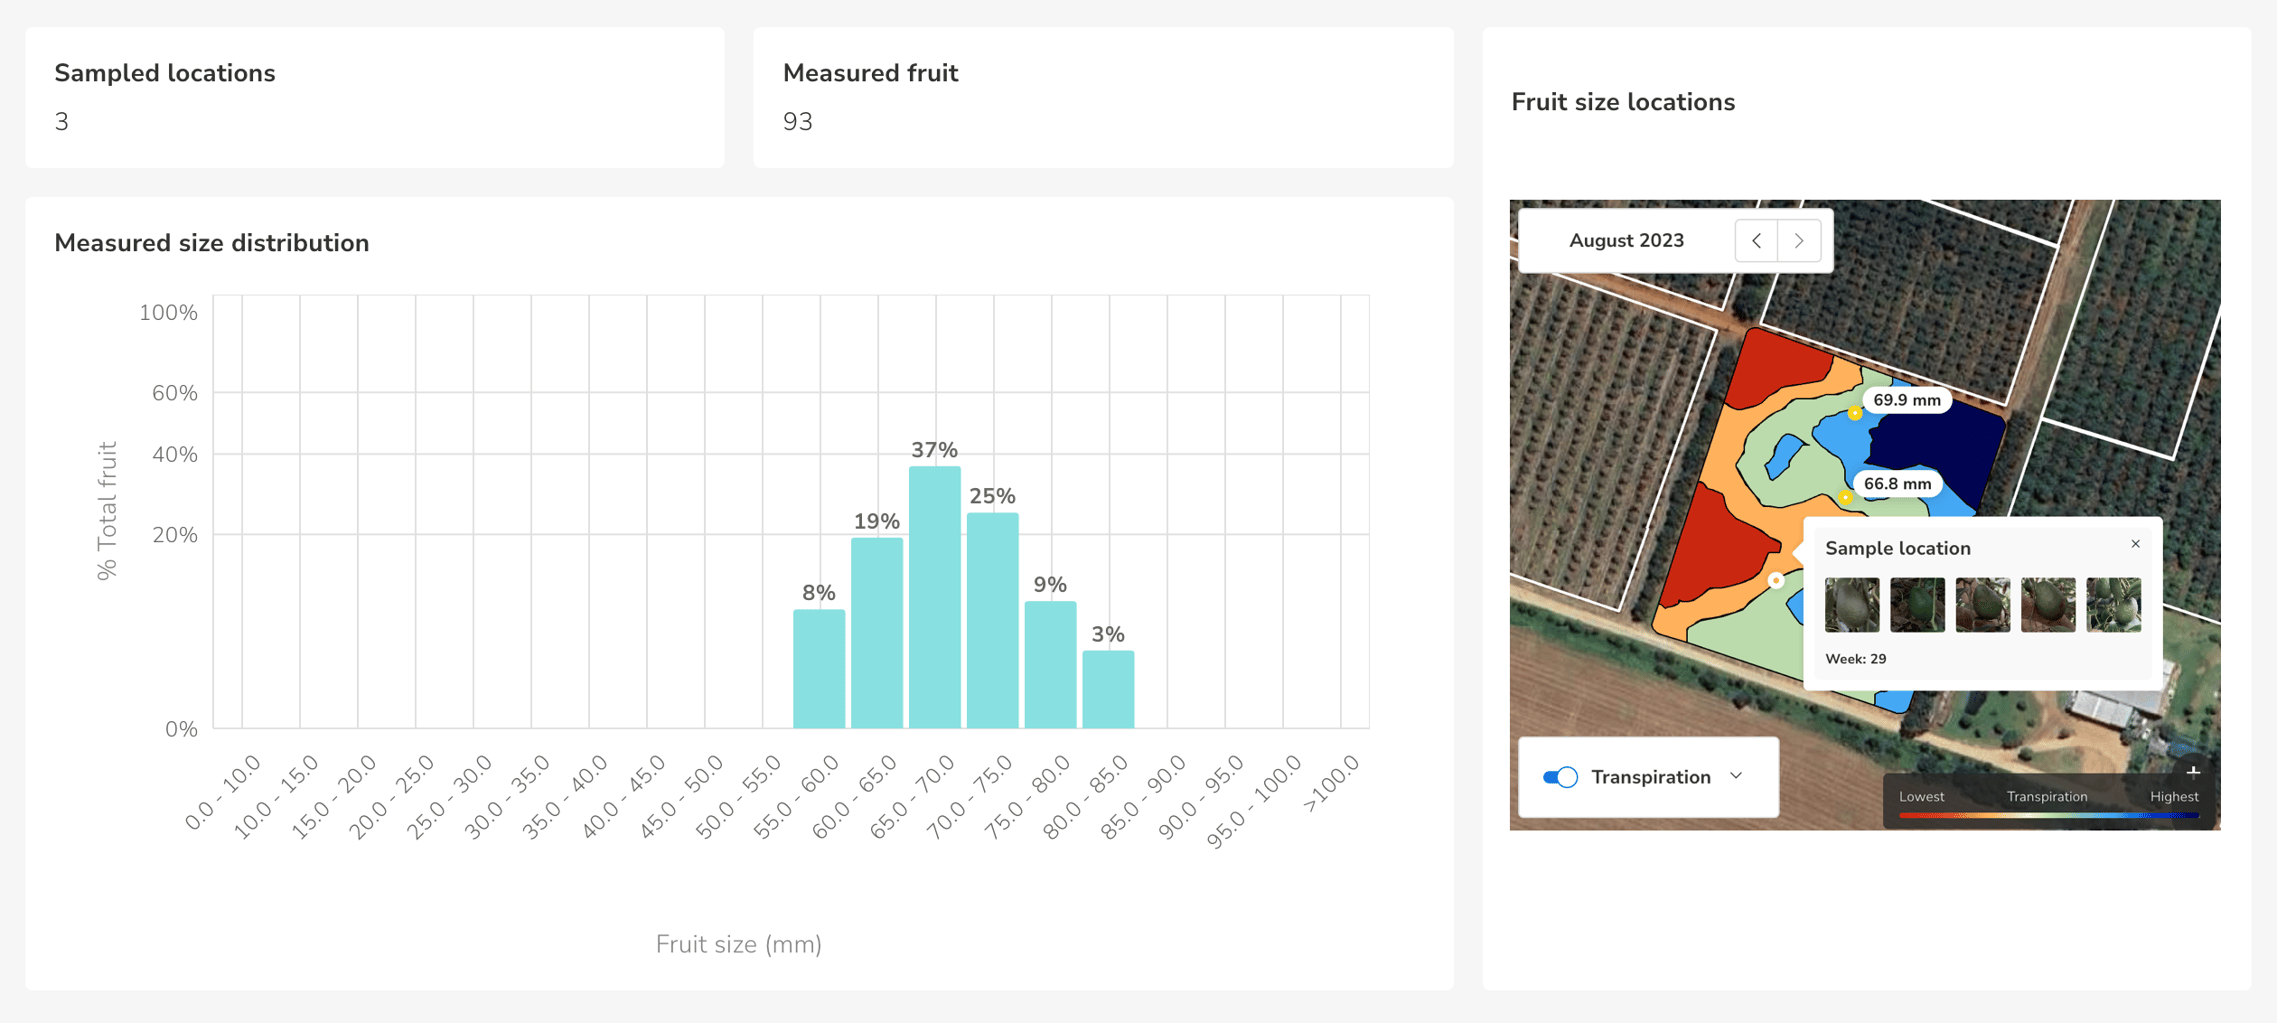Select the 19% bar in the chart

877,633
